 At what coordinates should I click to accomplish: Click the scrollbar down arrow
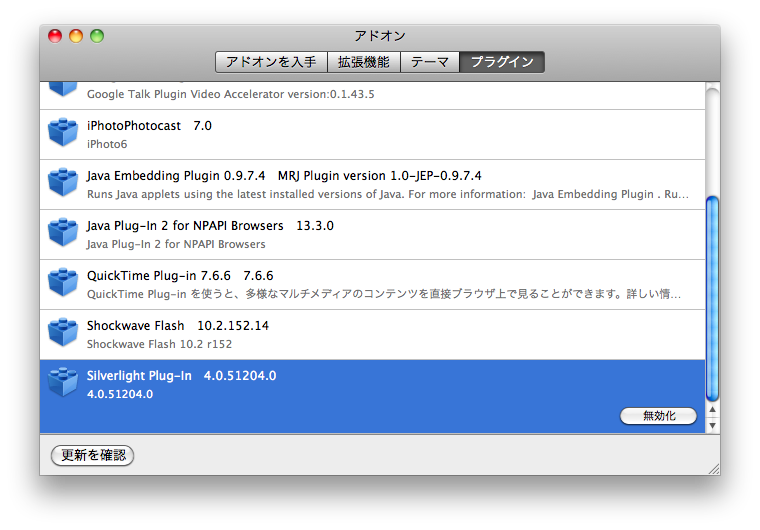712,425
